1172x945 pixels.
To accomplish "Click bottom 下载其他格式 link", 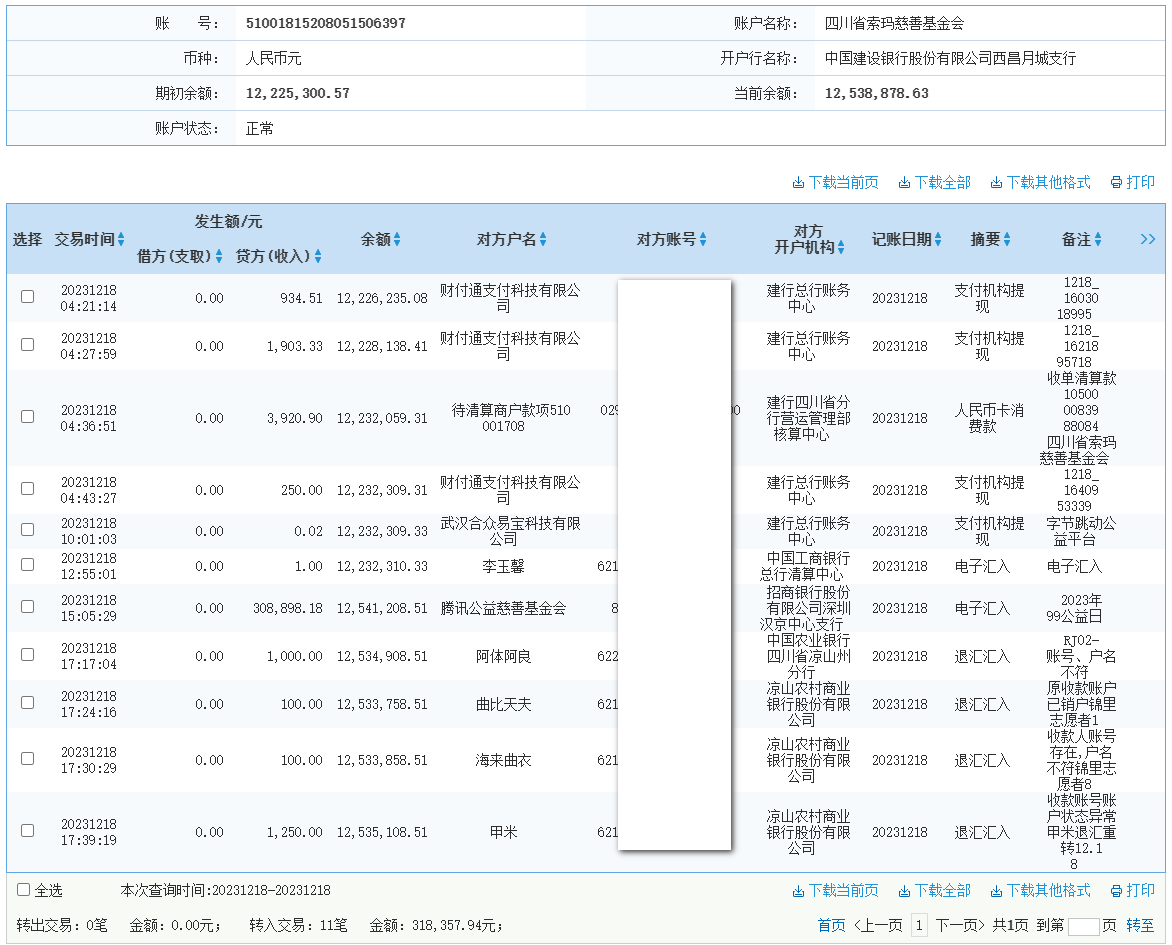I will coord(1040,890).
